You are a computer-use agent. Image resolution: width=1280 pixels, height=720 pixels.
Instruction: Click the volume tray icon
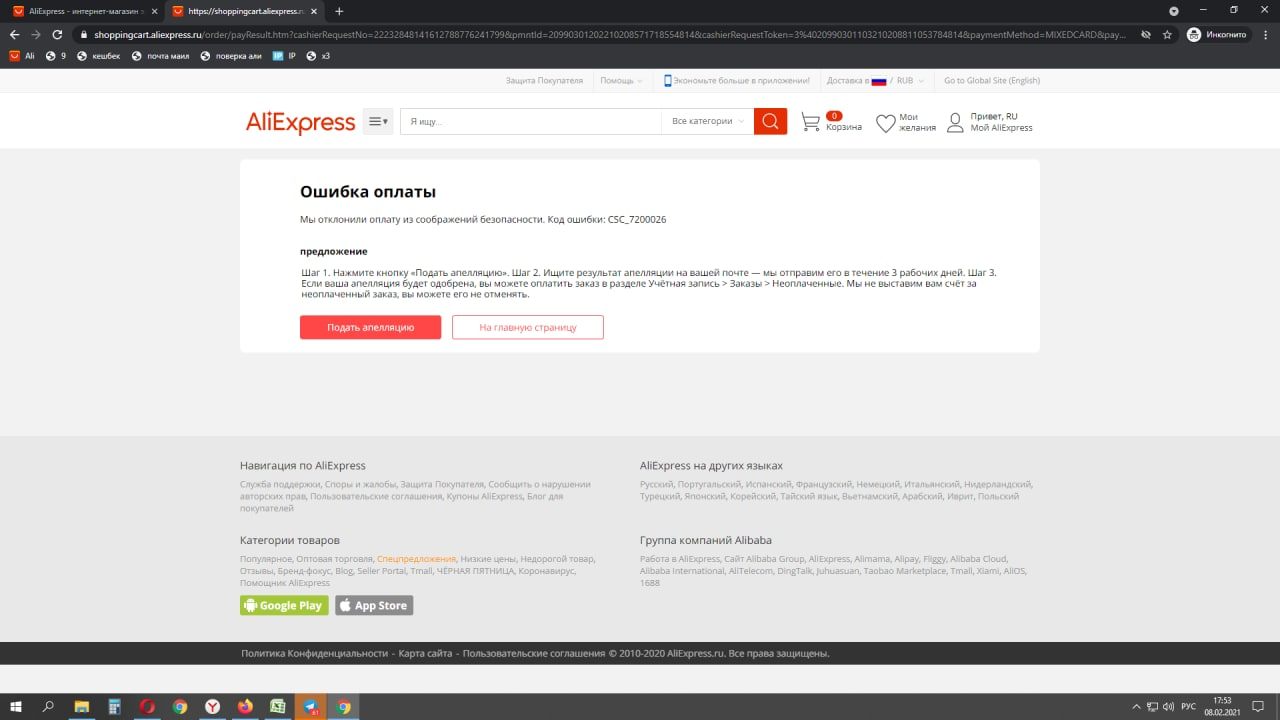tap(1169, 706)
